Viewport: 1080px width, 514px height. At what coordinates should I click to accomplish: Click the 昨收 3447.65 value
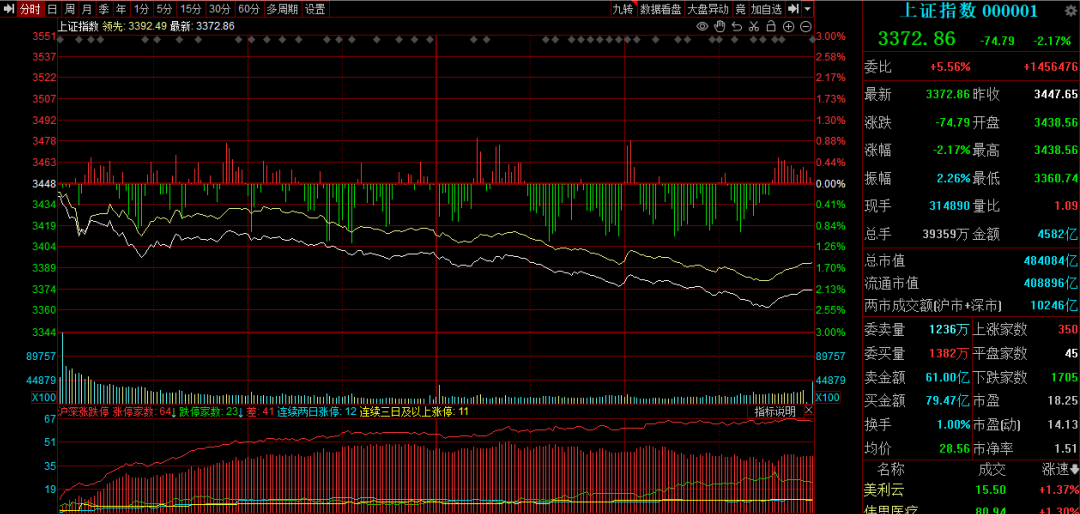click(1055, 94)
